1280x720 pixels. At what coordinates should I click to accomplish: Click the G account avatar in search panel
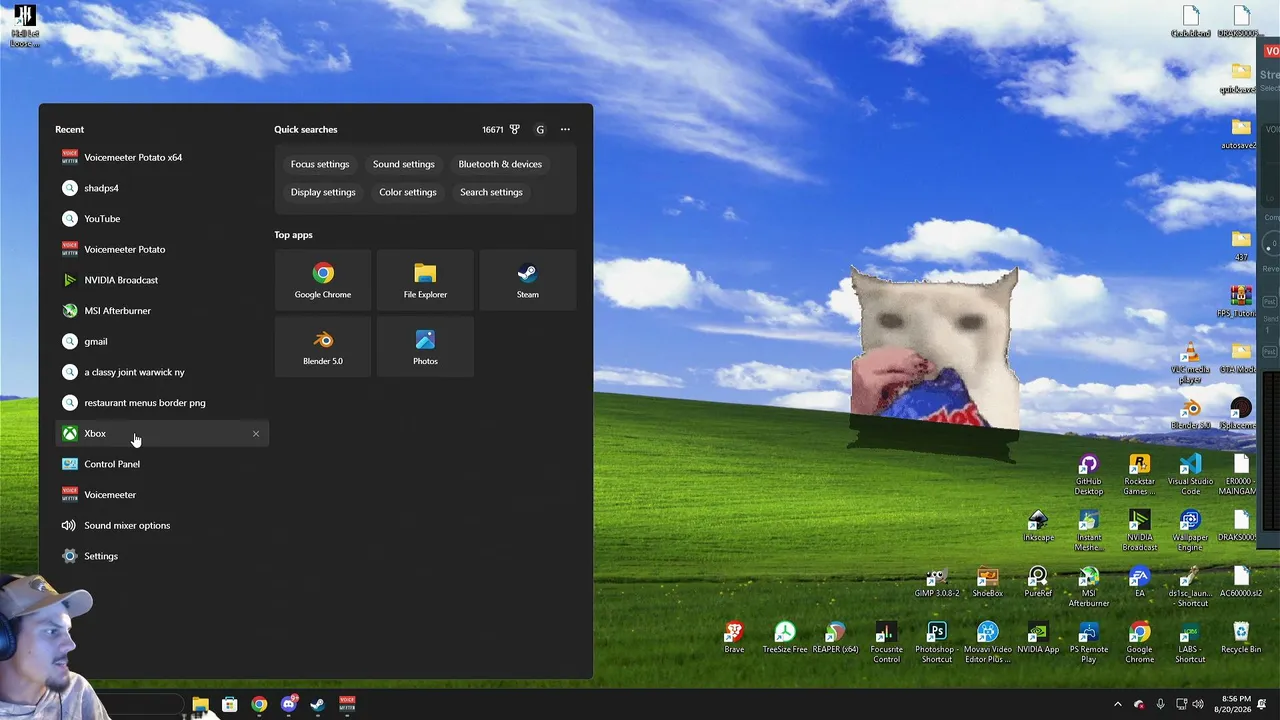540,129
